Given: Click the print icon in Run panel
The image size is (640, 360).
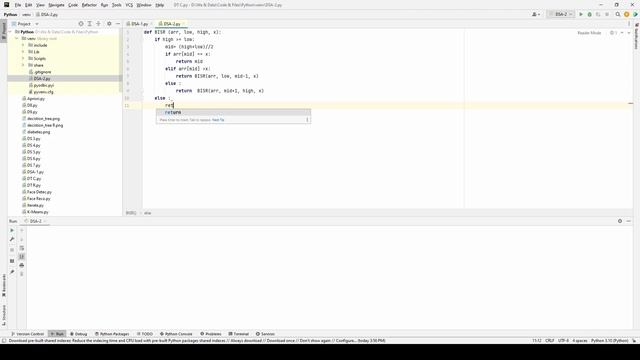Looking at the screenshot, I should click(22, 265).
